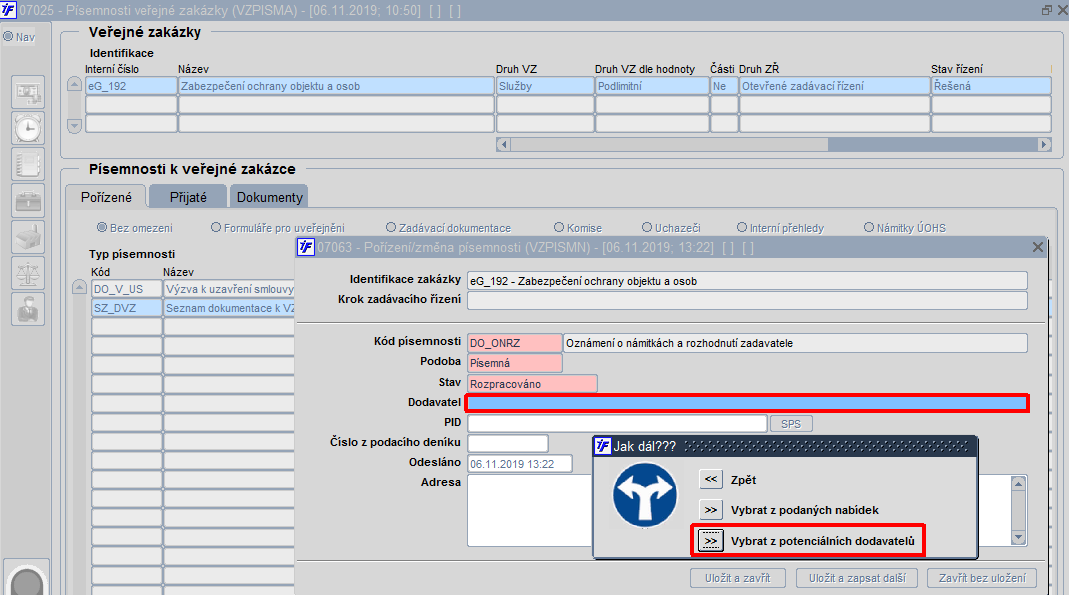Open the money sidebar icon
Screen dimensions: 1069x595
pos(28,92)
